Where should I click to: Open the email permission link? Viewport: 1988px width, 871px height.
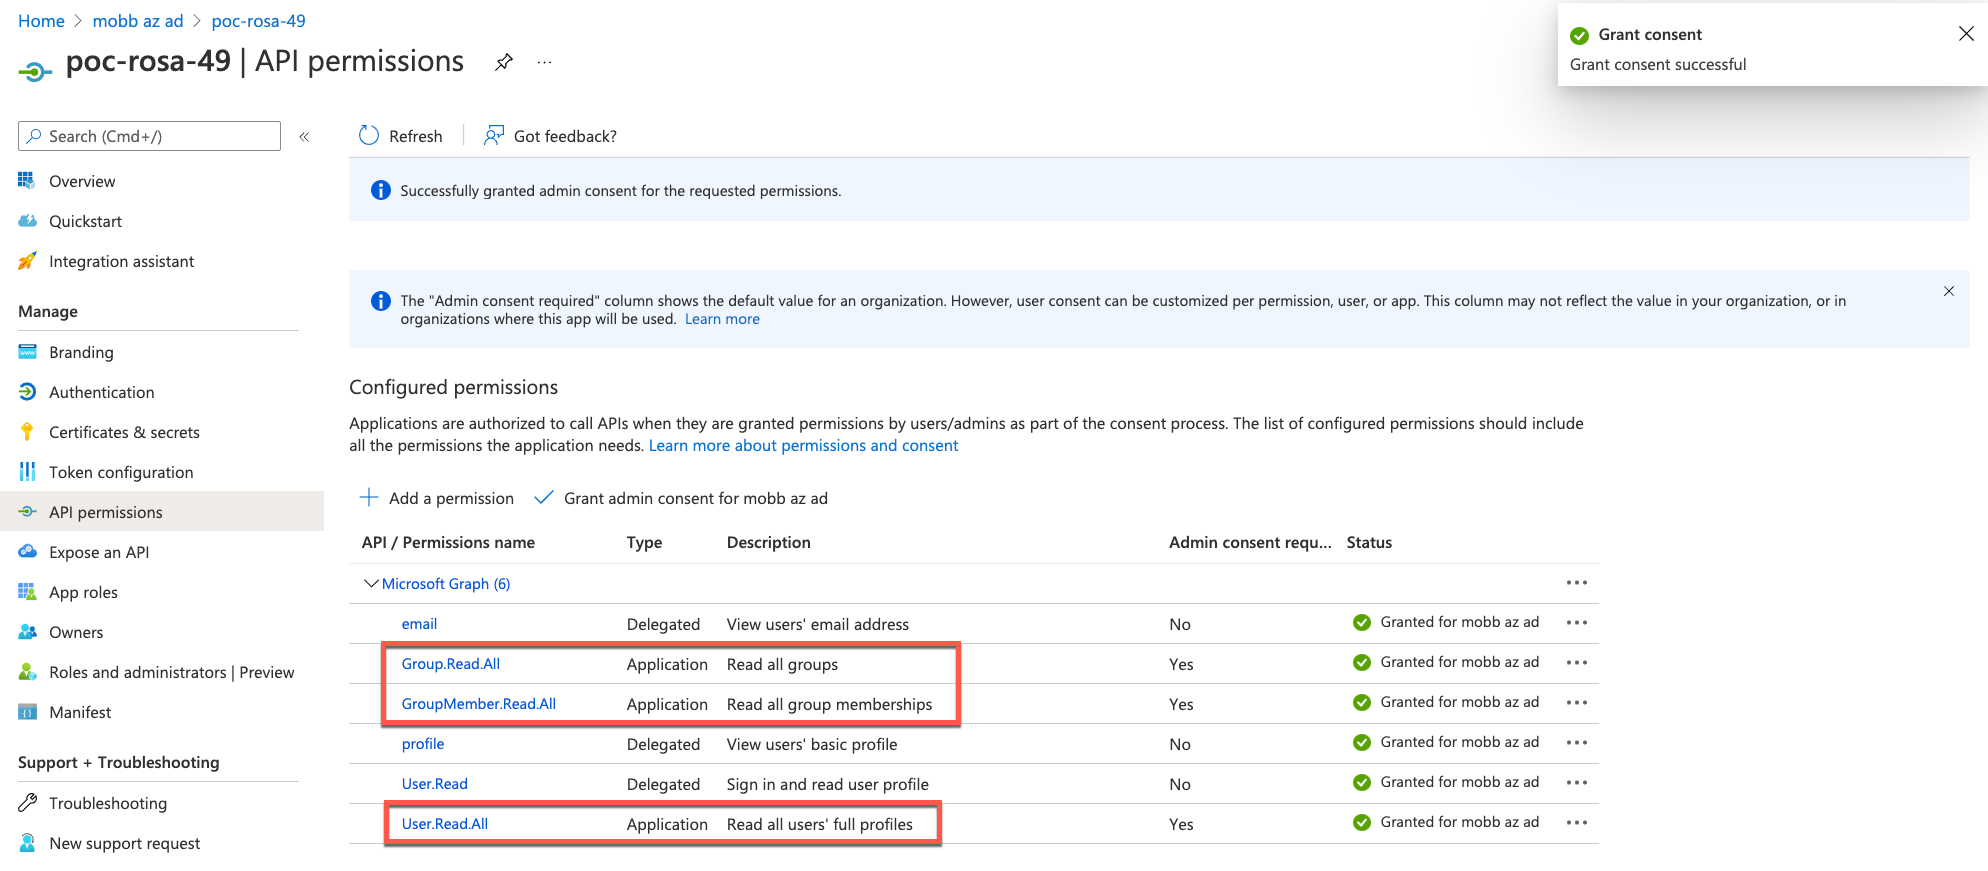(419, 624)
